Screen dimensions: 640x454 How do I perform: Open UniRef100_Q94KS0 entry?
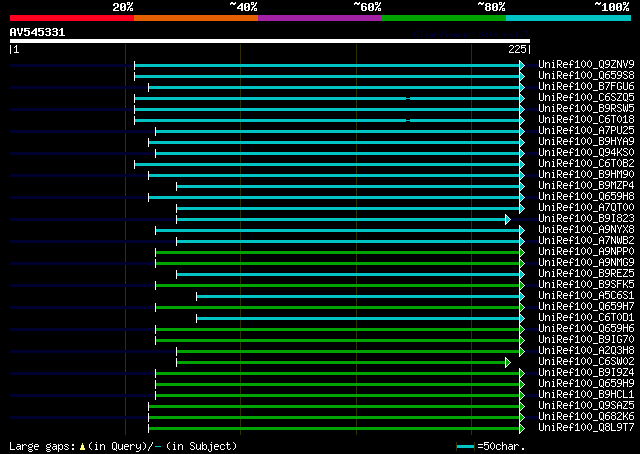point(586,153)
